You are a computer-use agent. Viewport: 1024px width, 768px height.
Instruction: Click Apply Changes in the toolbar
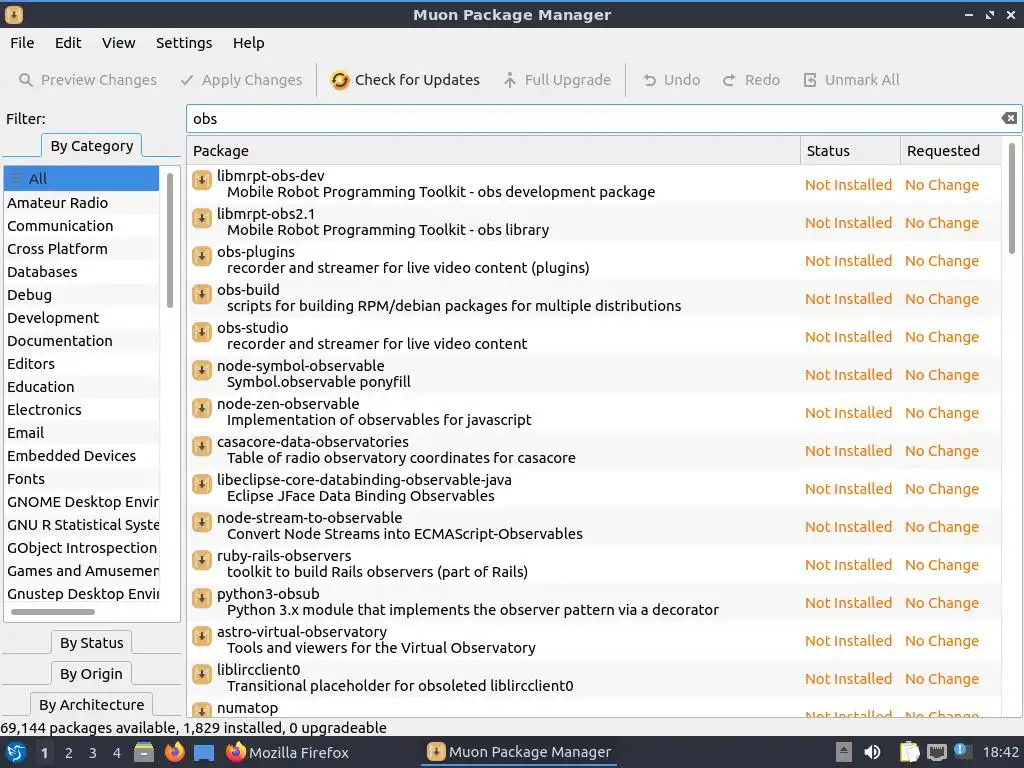(242, 80)
